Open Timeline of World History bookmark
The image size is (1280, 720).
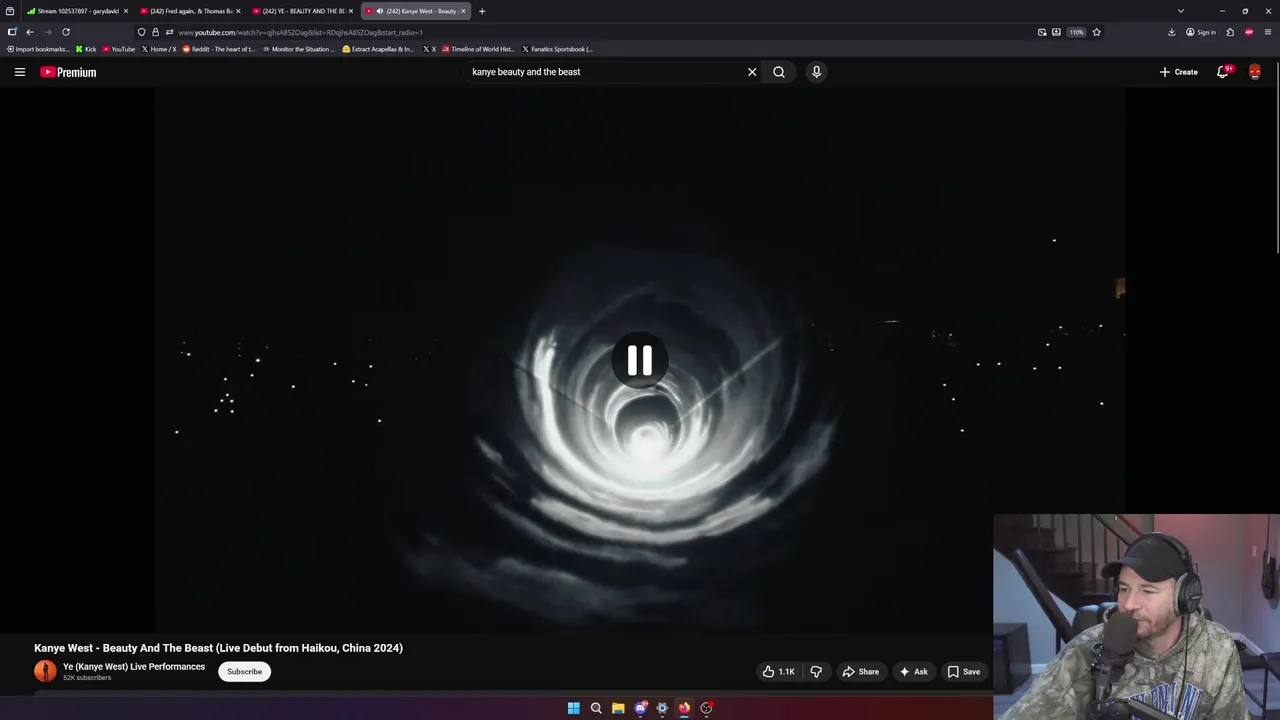click(x=478, y=49)
